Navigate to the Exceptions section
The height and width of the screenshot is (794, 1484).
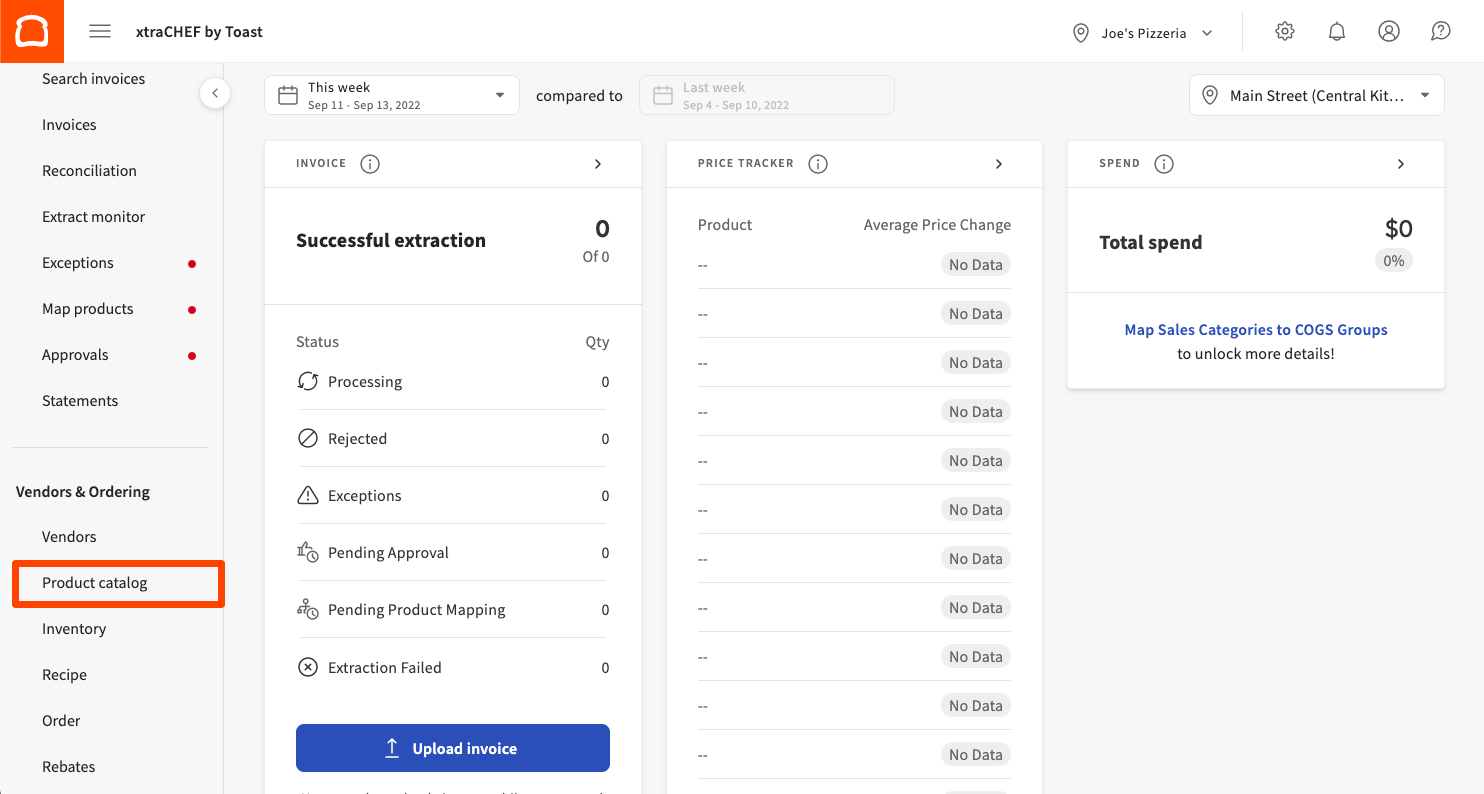78,262
